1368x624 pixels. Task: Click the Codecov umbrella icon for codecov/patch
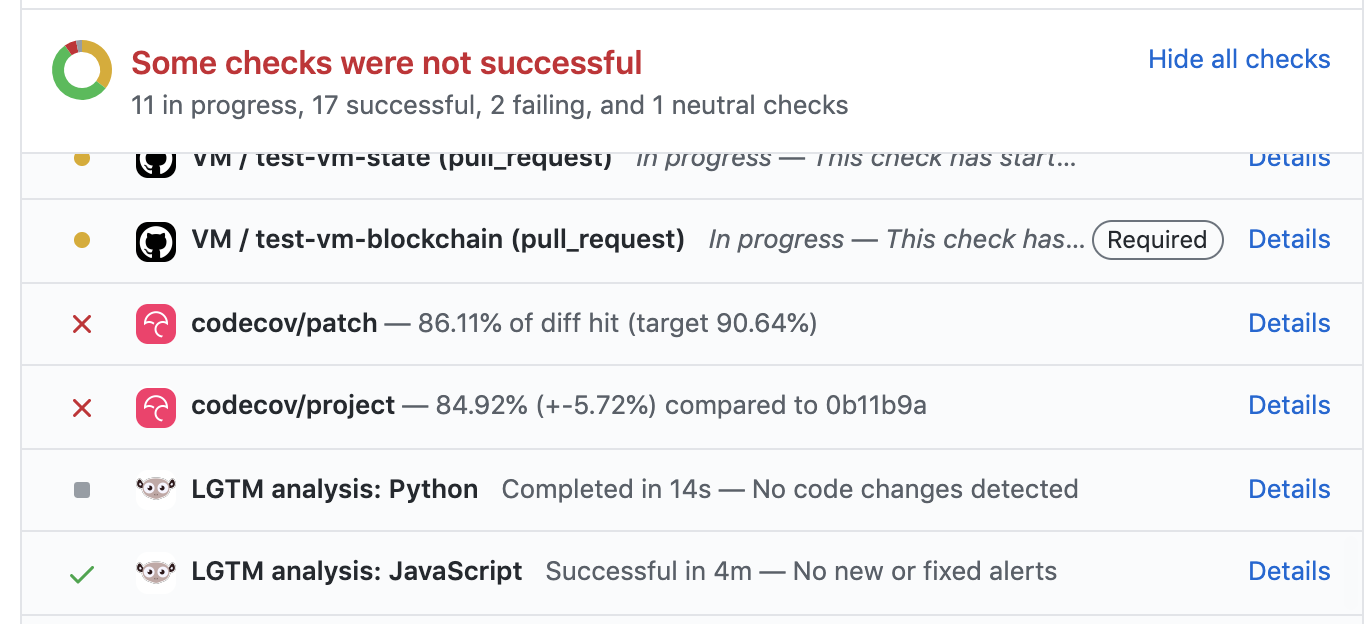coord(155,323)
